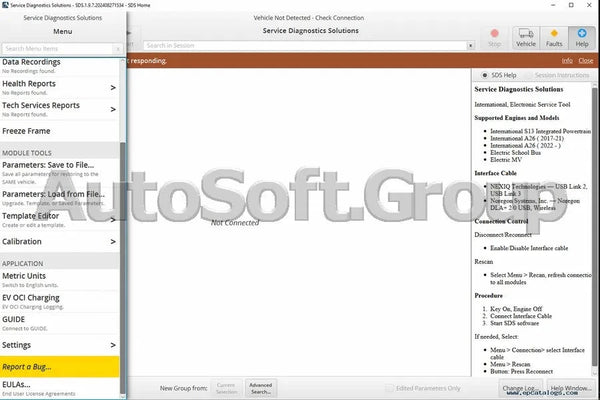Click the Tech Services Reports menu label
This screenshot has height=400, width=600.
click(x=41, y=105)
